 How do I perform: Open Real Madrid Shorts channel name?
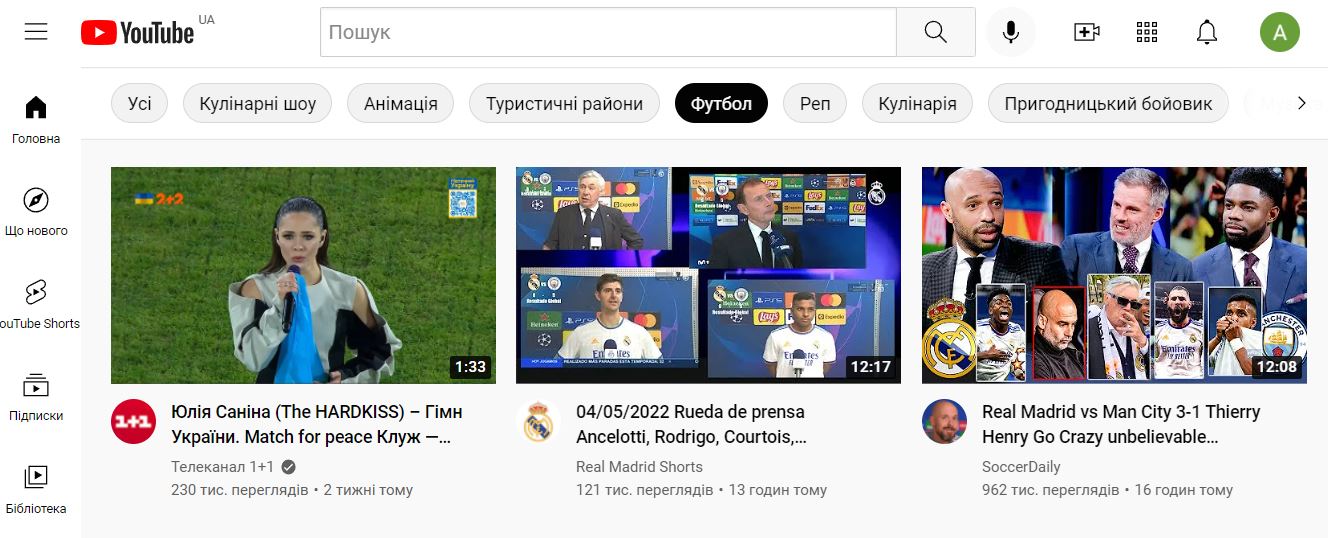pos(640,467)
